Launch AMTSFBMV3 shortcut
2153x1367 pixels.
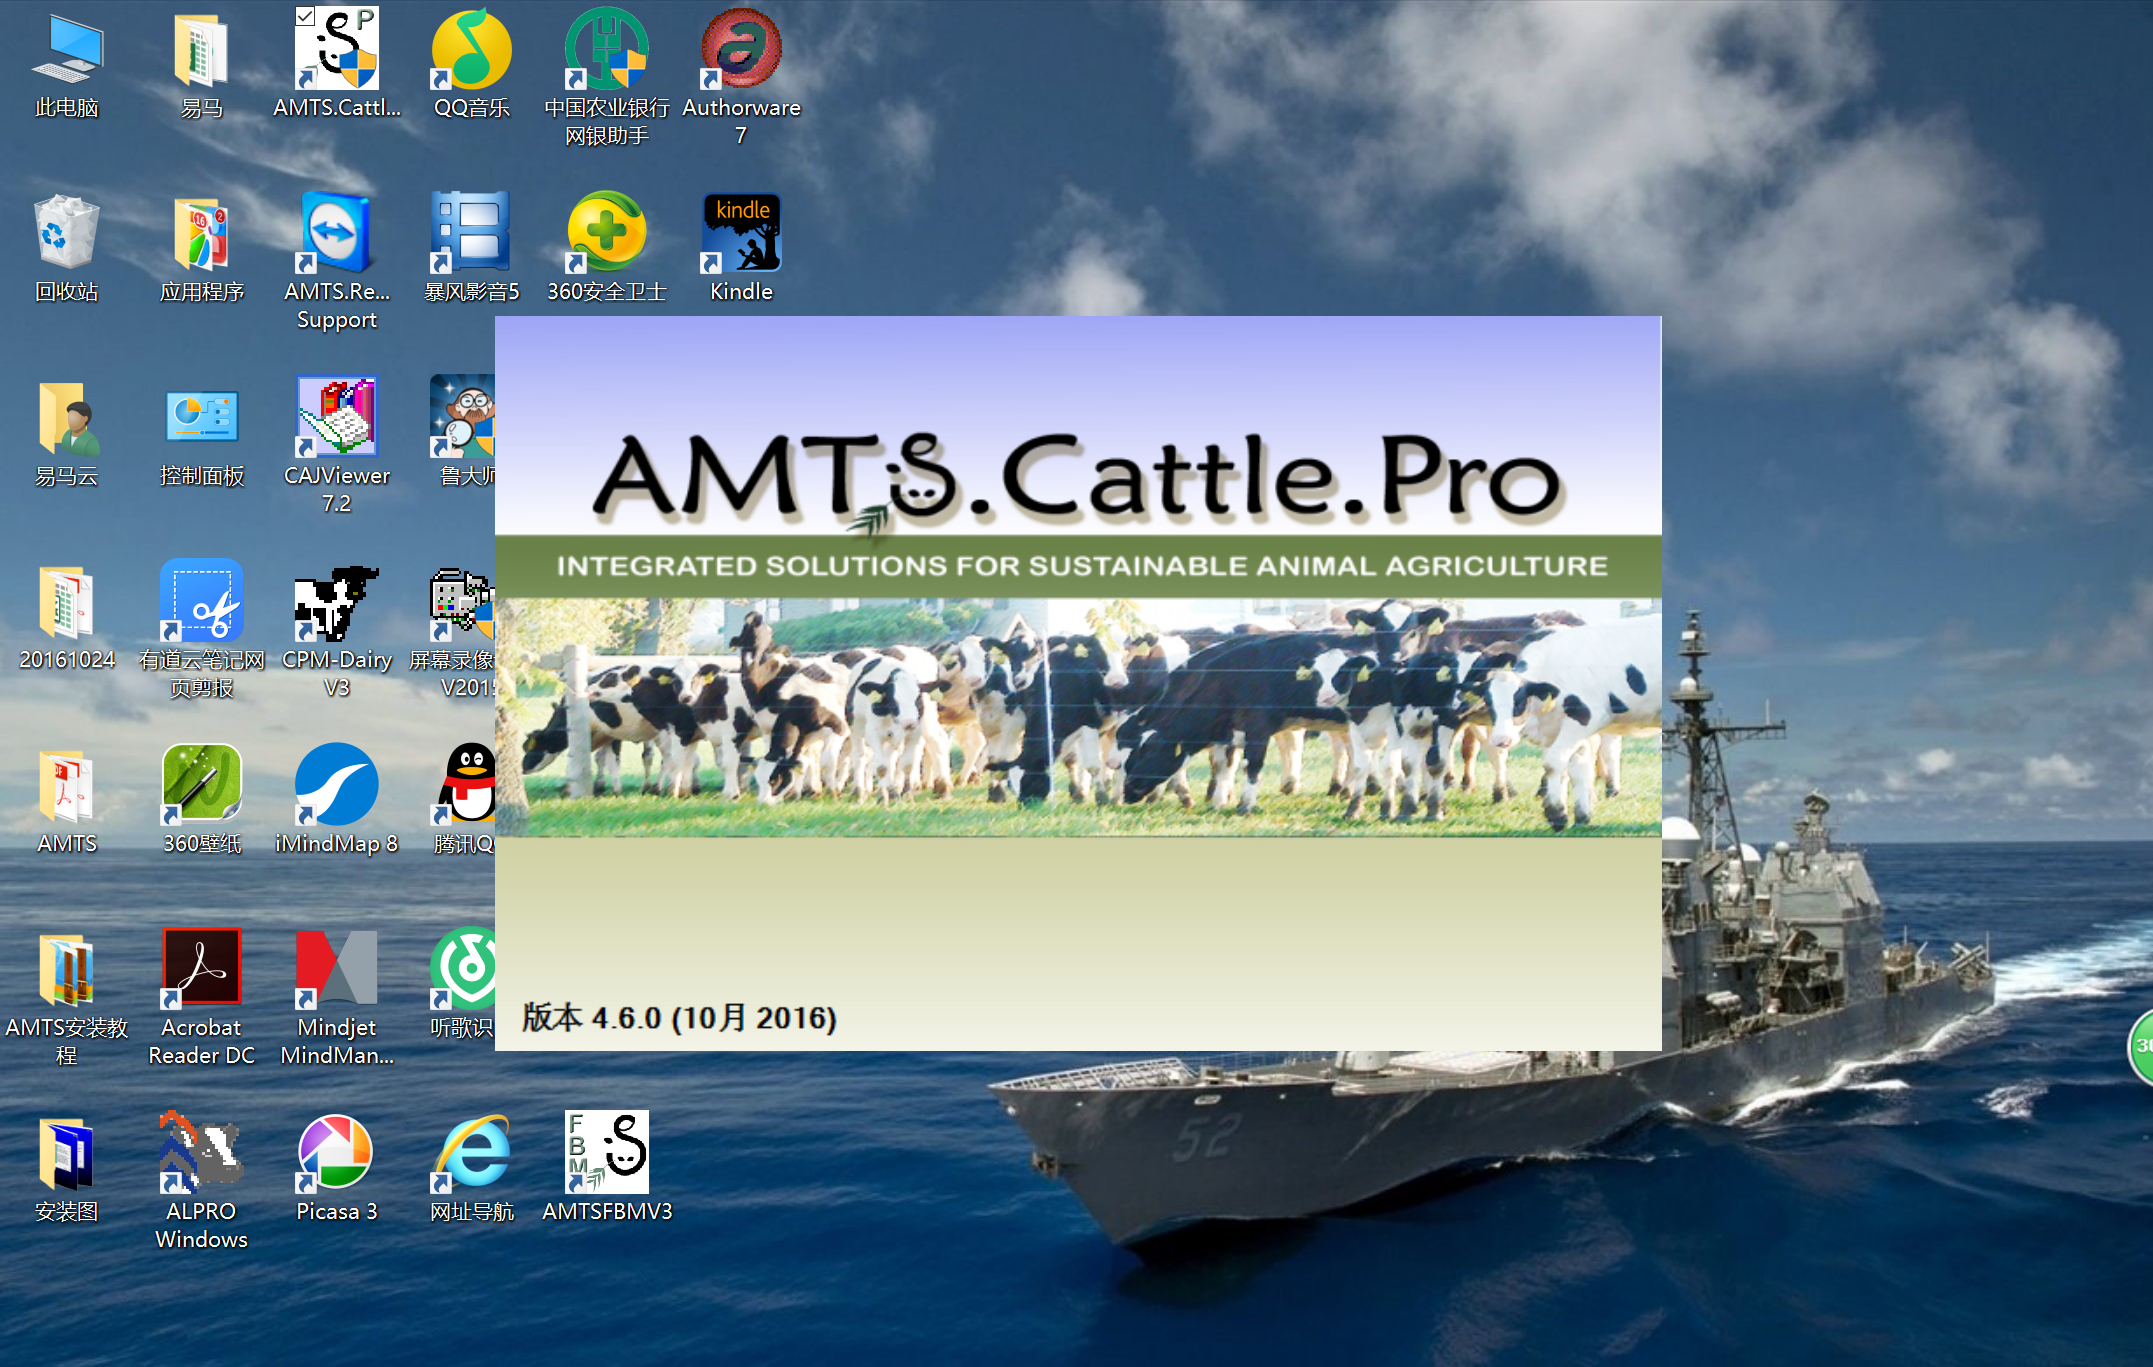[606, 1169]
